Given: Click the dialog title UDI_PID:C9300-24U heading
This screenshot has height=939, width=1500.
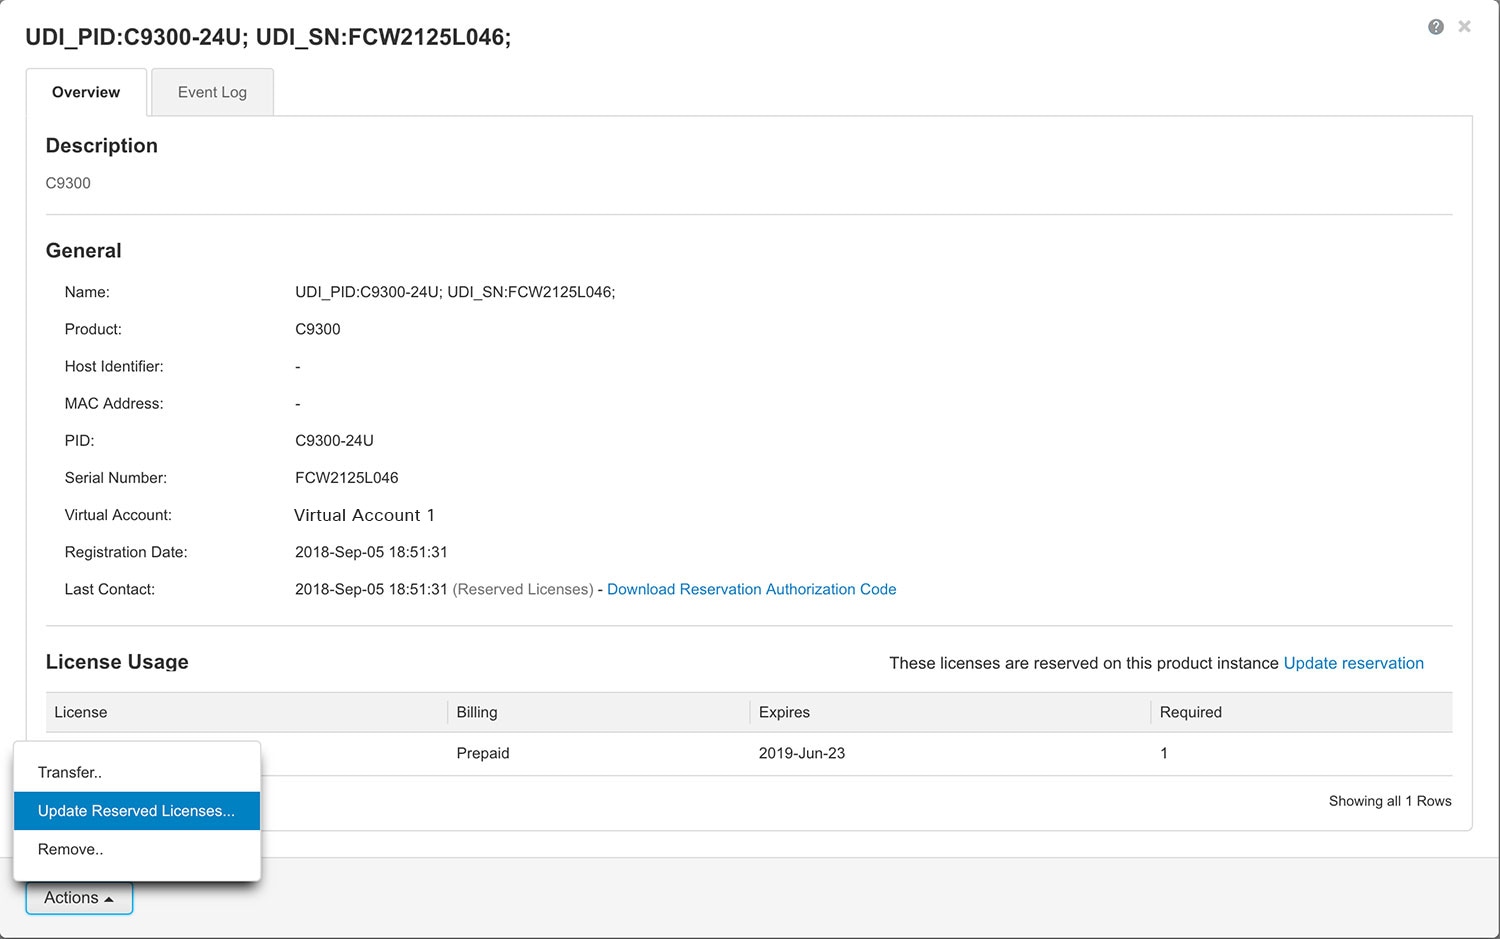Looking at the screenshot, I should [x=268, y=37].
